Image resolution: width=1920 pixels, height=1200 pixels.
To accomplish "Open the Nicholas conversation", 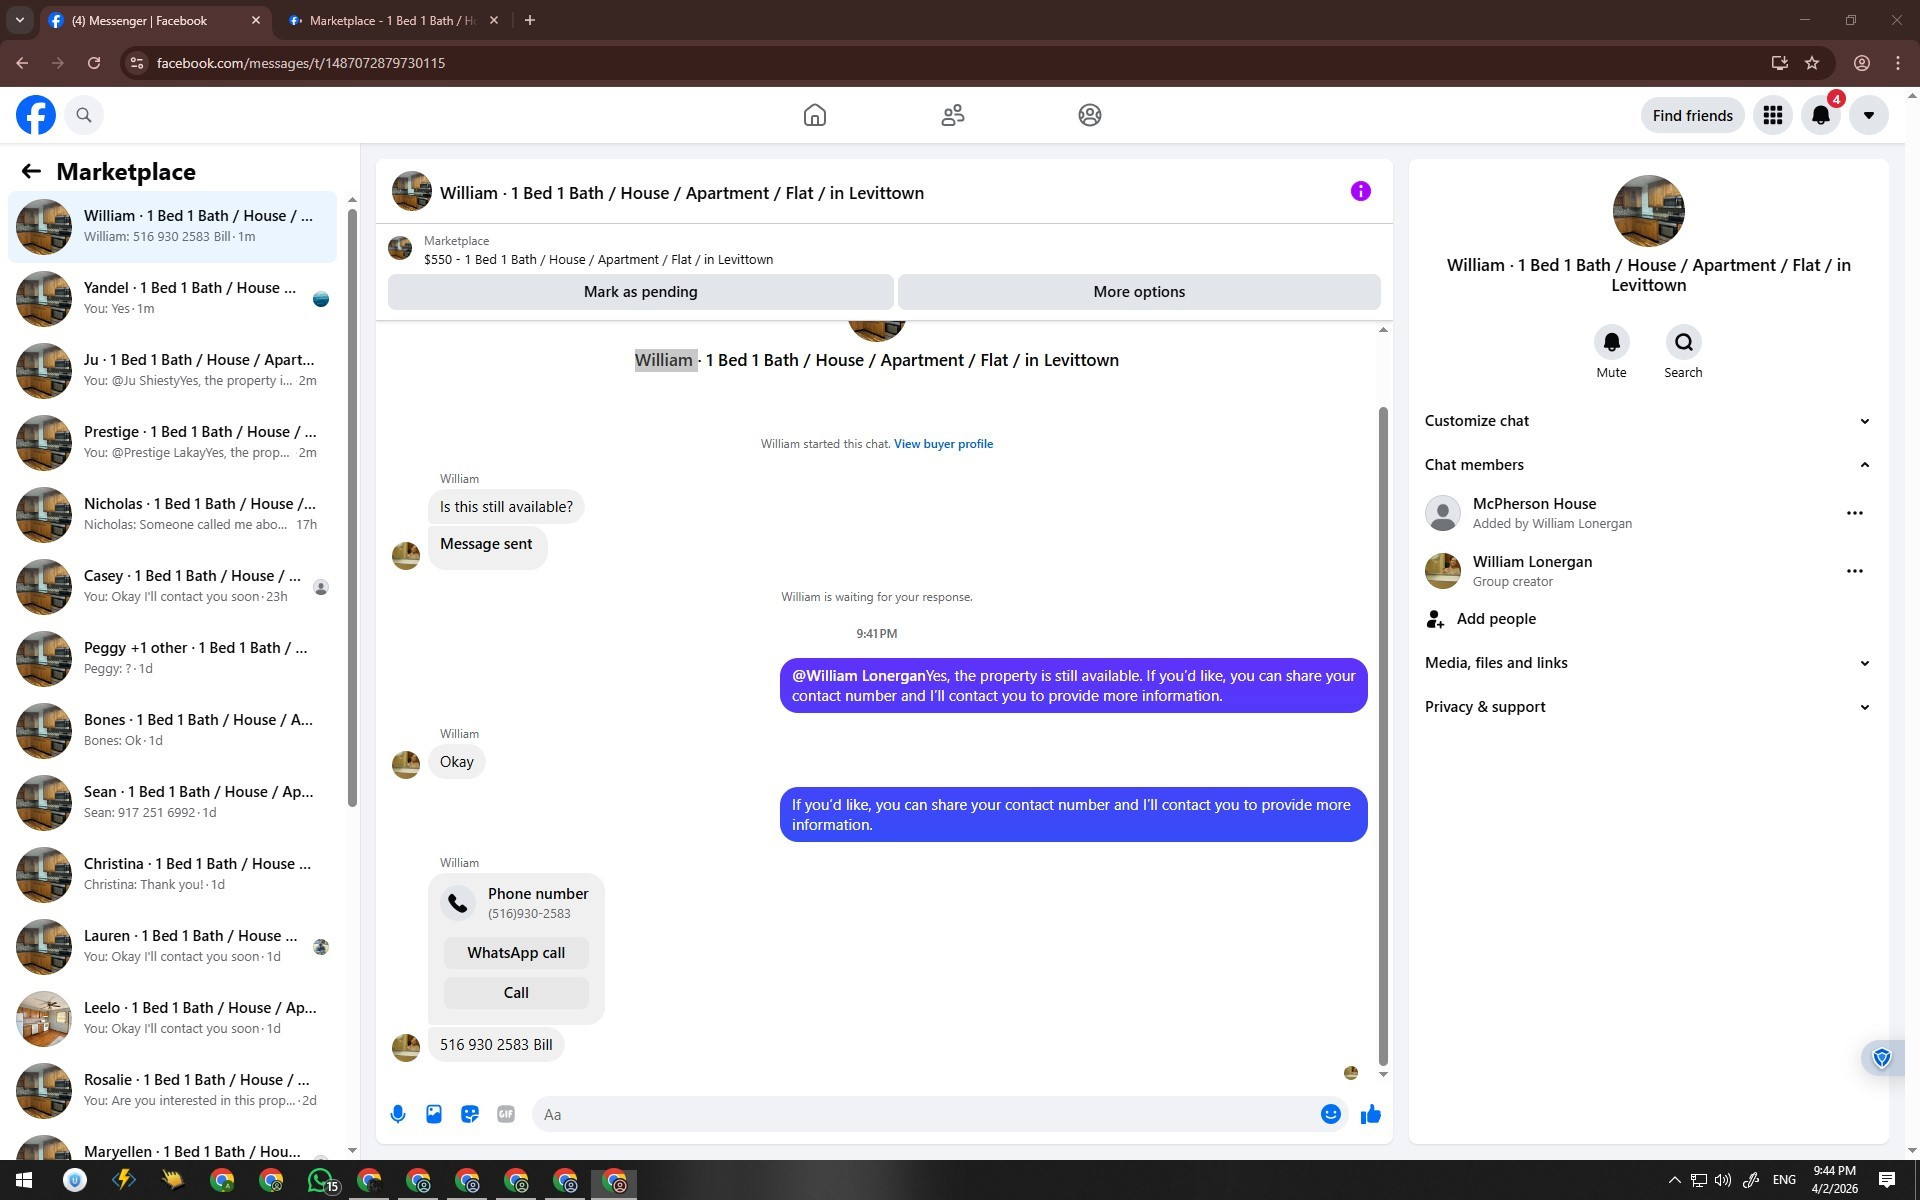I will (173, 514).
